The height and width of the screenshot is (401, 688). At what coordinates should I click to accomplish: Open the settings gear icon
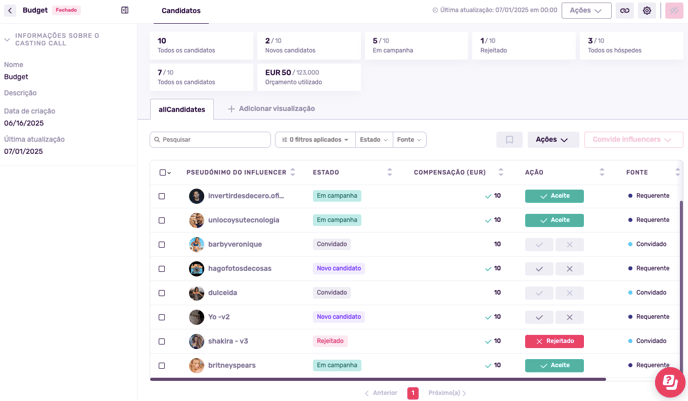[x=647, y=11]
